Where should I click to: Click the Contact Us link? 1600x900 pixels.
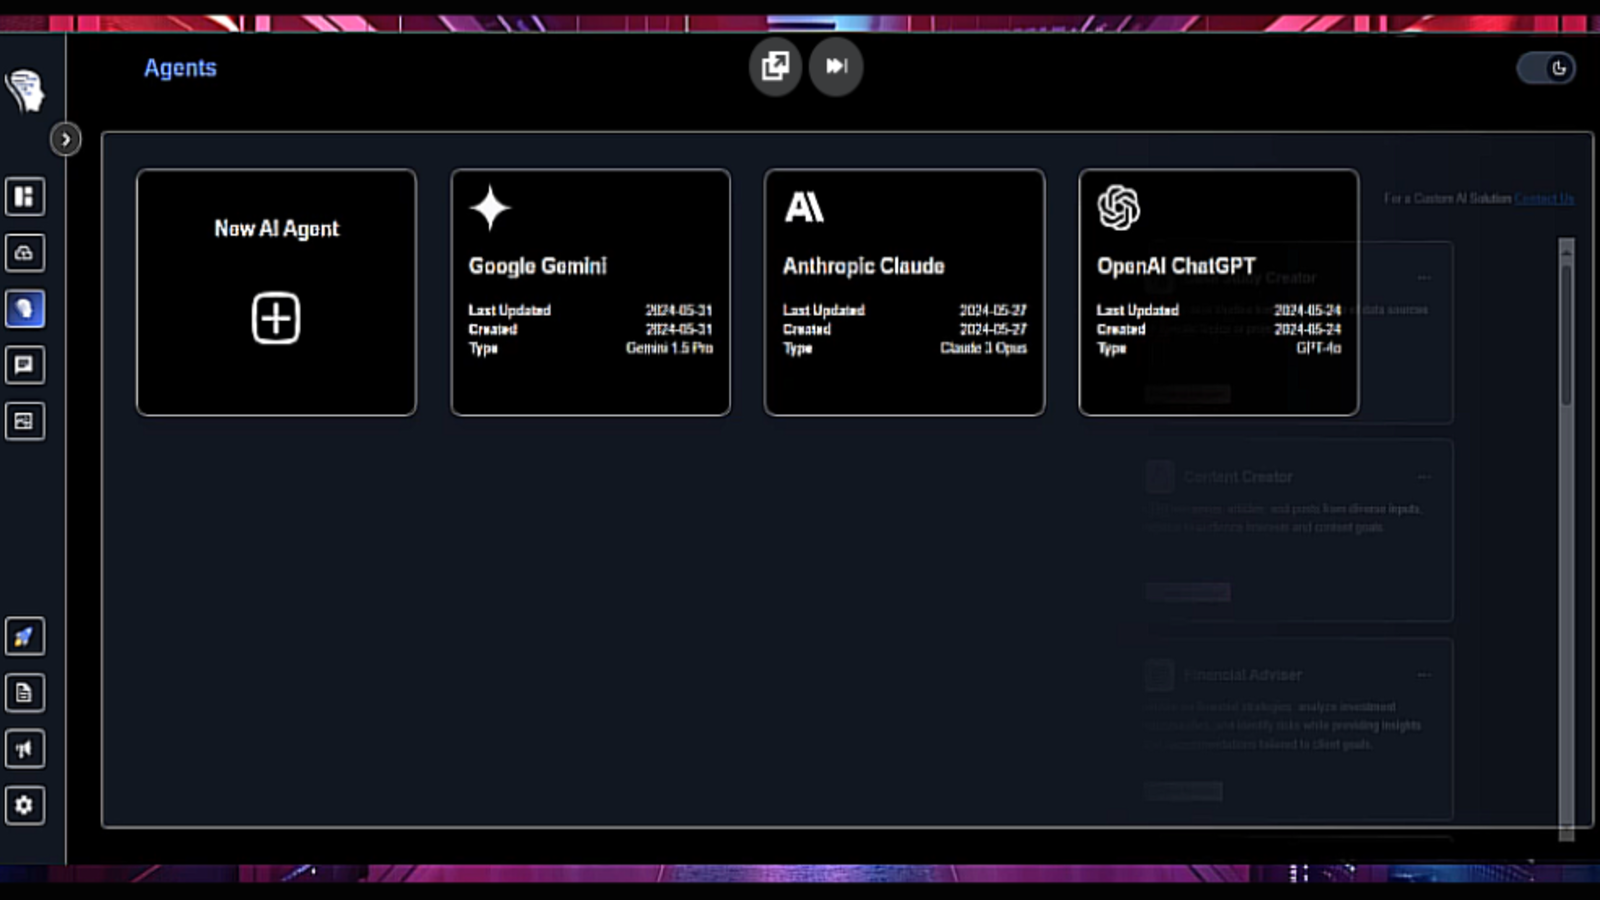coord(1544,198)
